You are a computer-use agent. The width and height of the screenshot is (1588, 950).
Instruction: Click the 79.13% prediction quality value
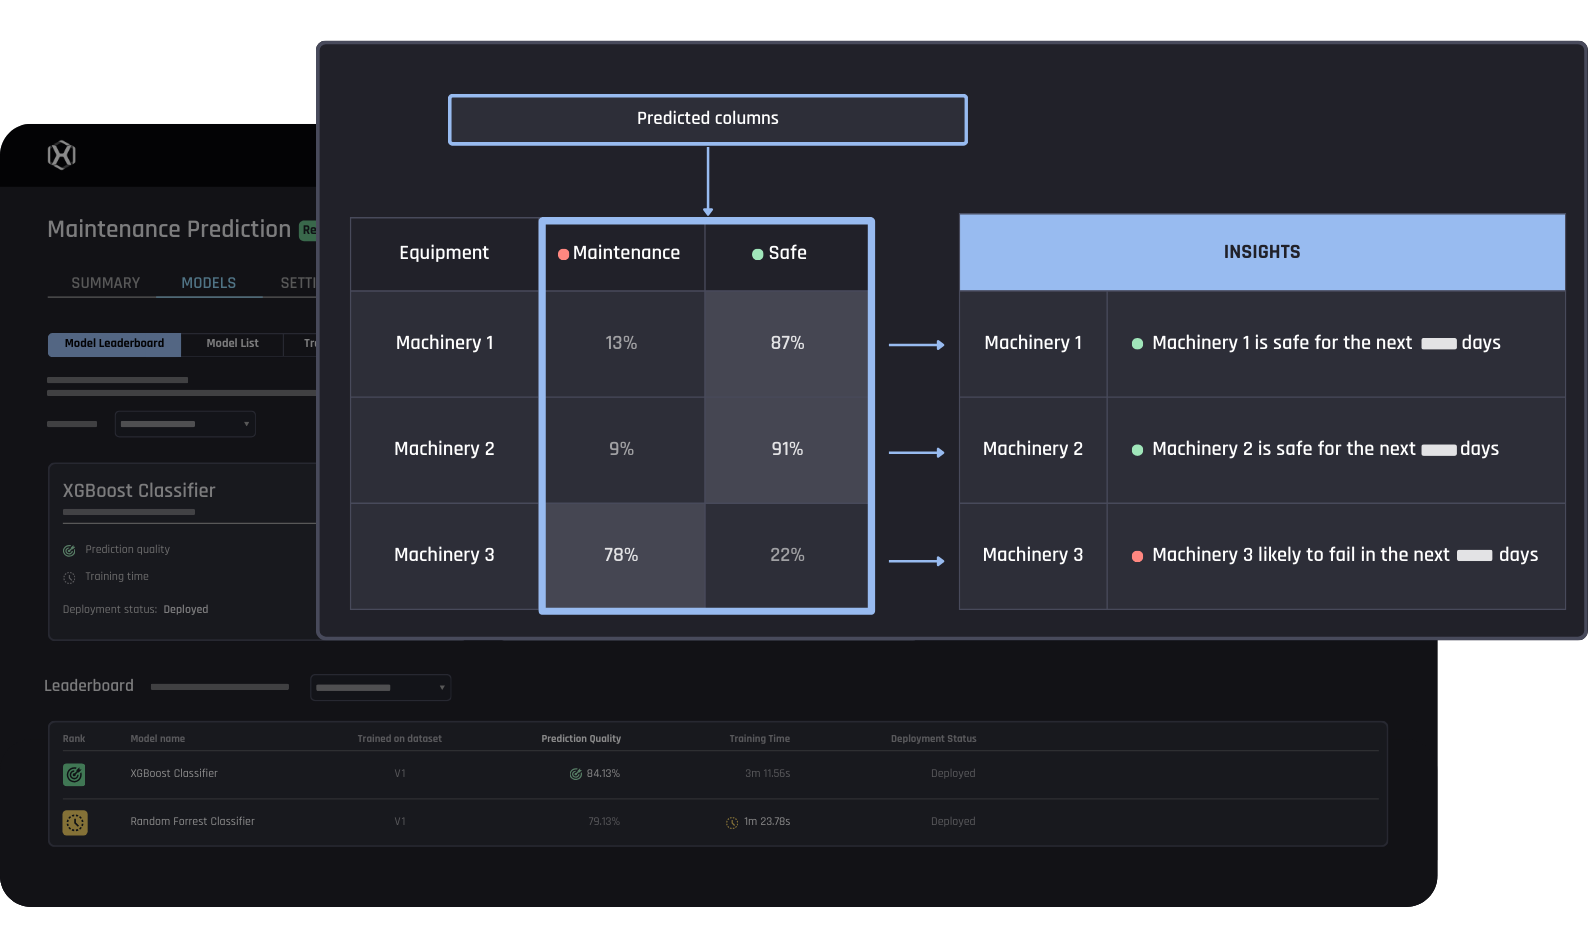coord(604,822)
